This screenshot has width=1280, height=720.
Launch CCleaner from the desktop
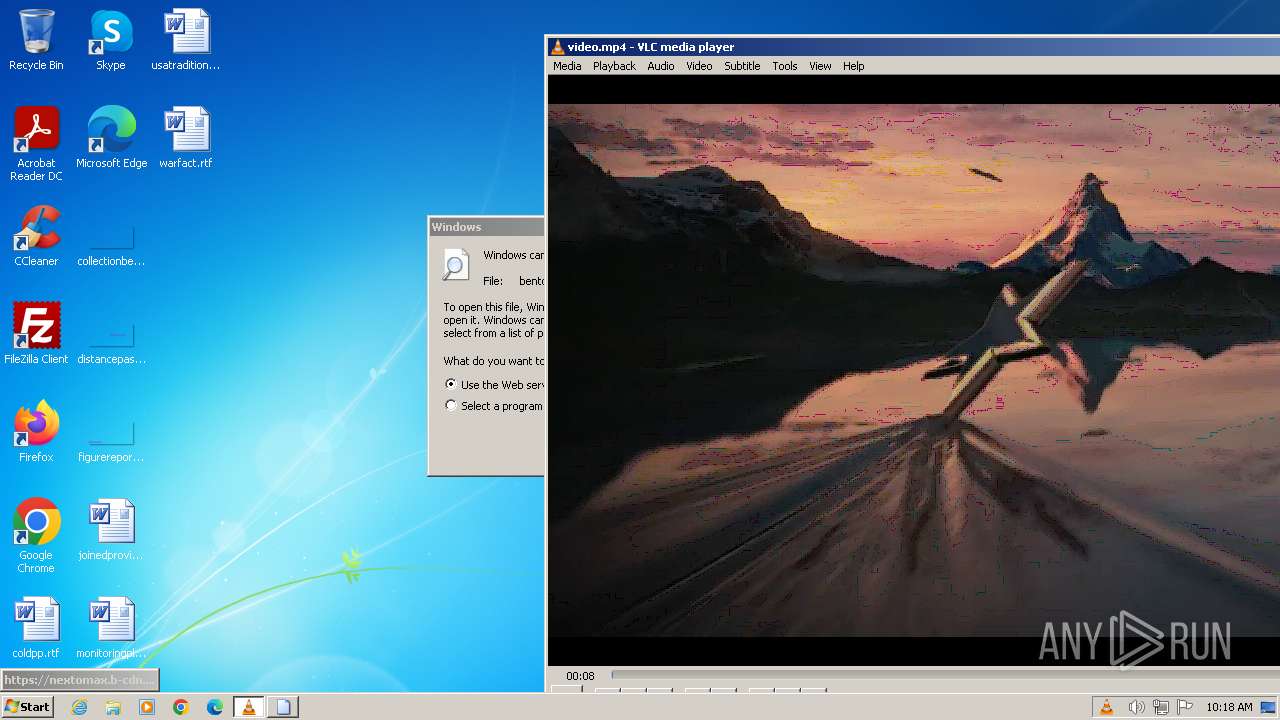(36, 236)
